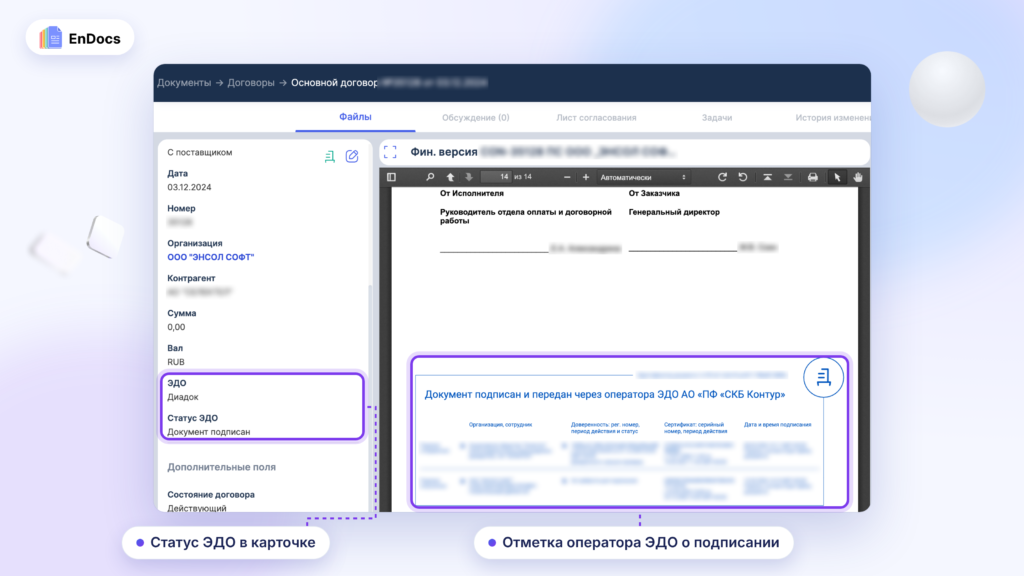Select the text cursor tool
This screenshot has width=1024, height=576.
[x=837, y=177]
